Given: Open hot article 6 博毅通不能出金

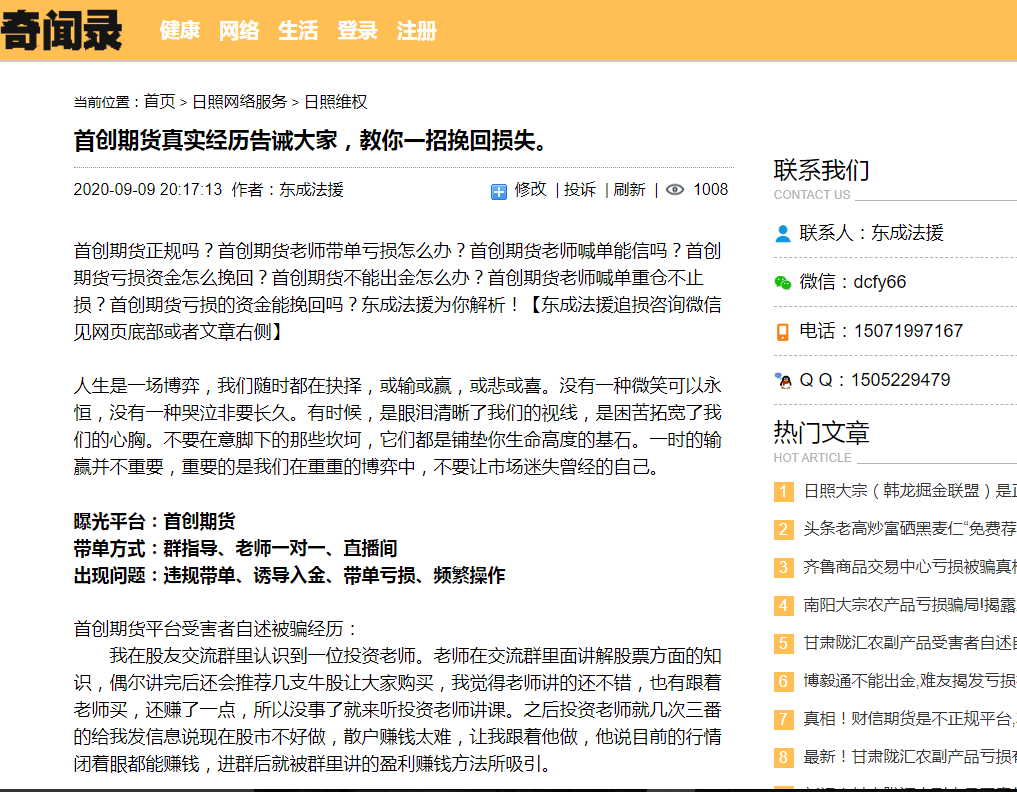Looking at the screenshot, I should point(910,680).
